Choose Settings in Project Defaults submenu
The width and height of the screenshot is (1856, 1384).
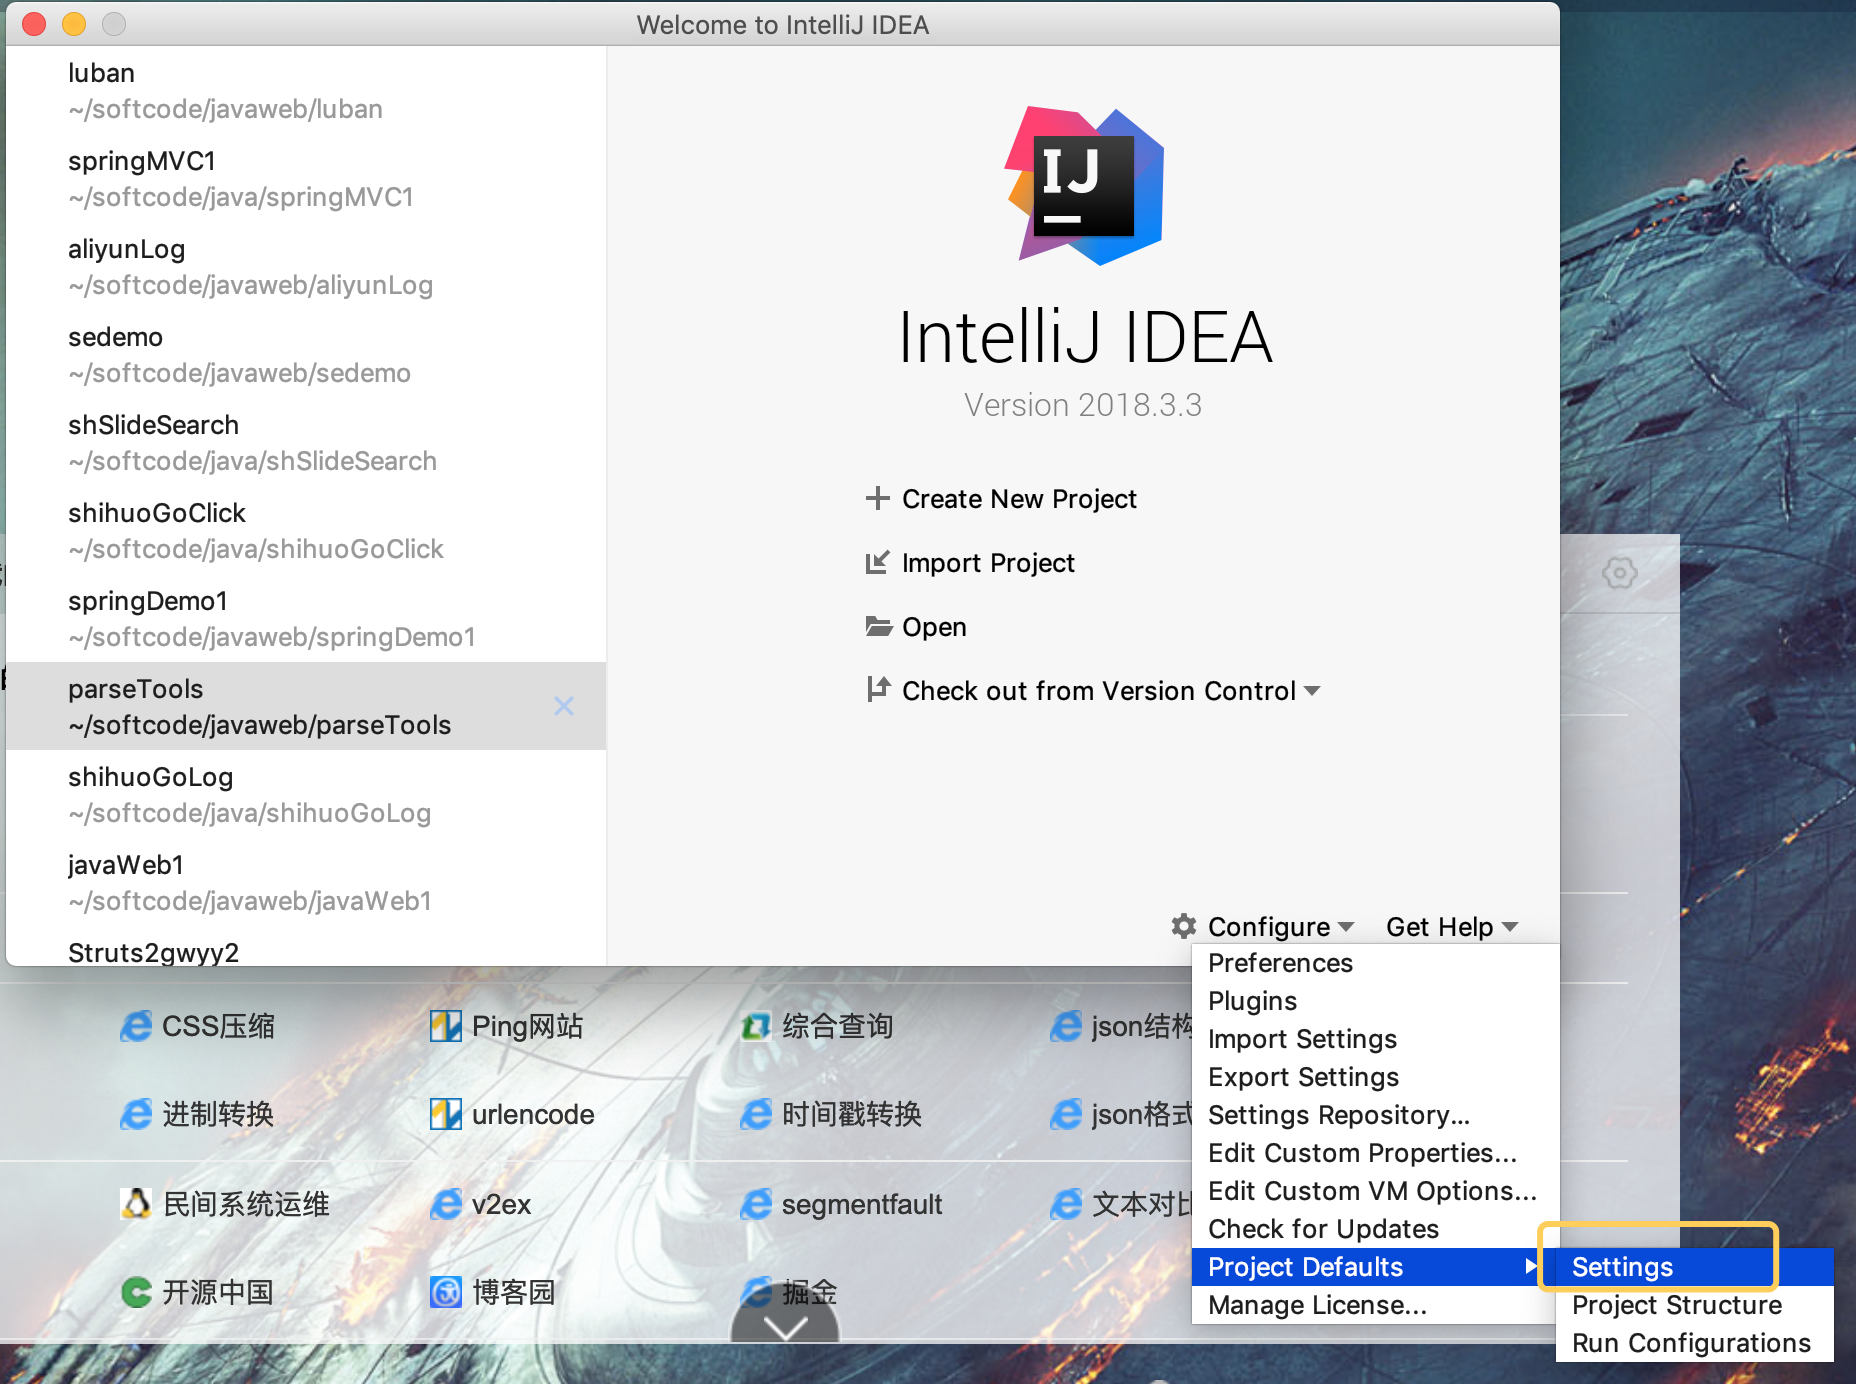click(1695, 1267)
